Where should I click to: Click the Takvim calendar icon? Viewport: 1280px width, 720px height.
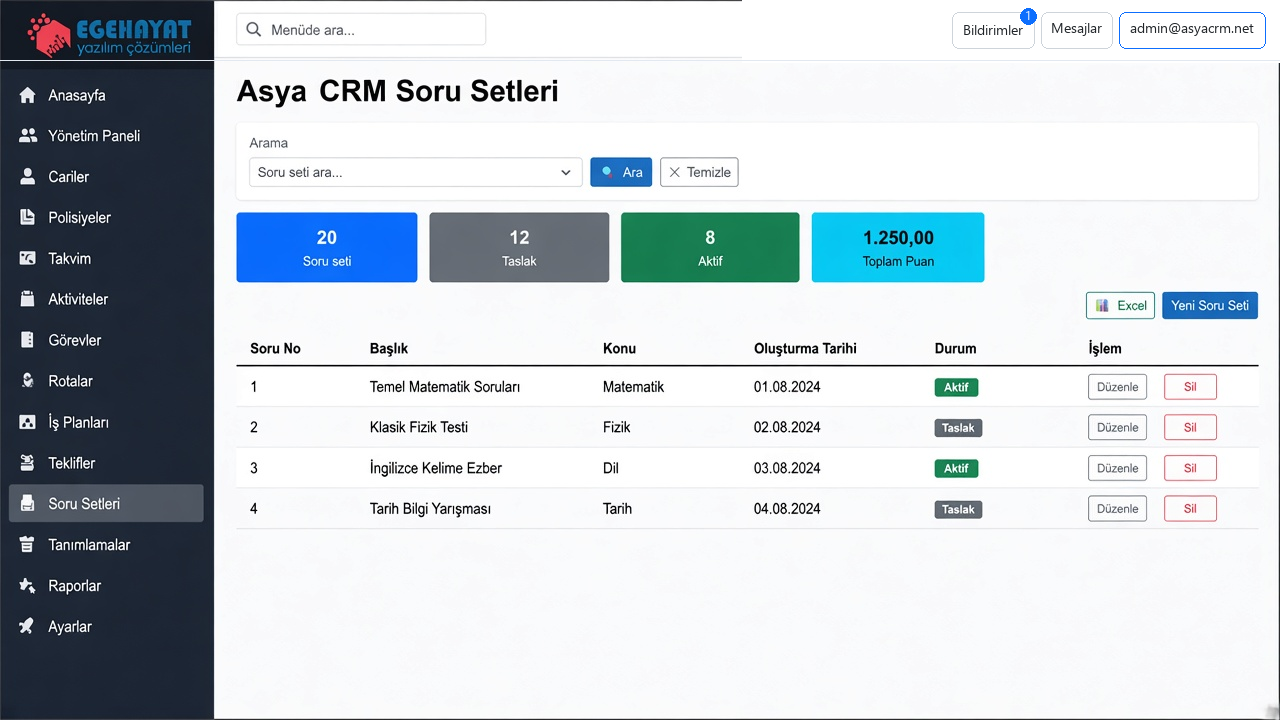(x=28, y=258)
